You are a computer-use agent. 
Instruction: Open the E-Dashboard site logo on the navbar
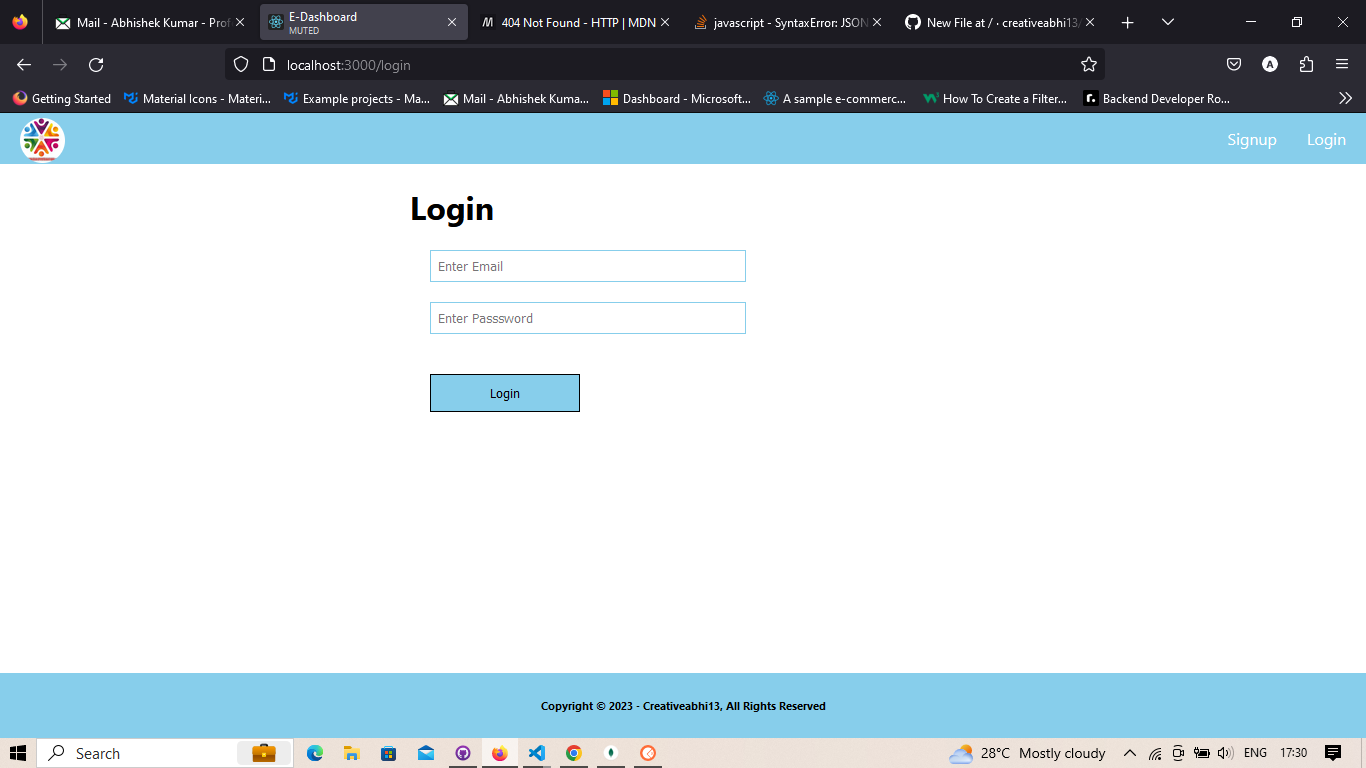click(x=41, y=139)
